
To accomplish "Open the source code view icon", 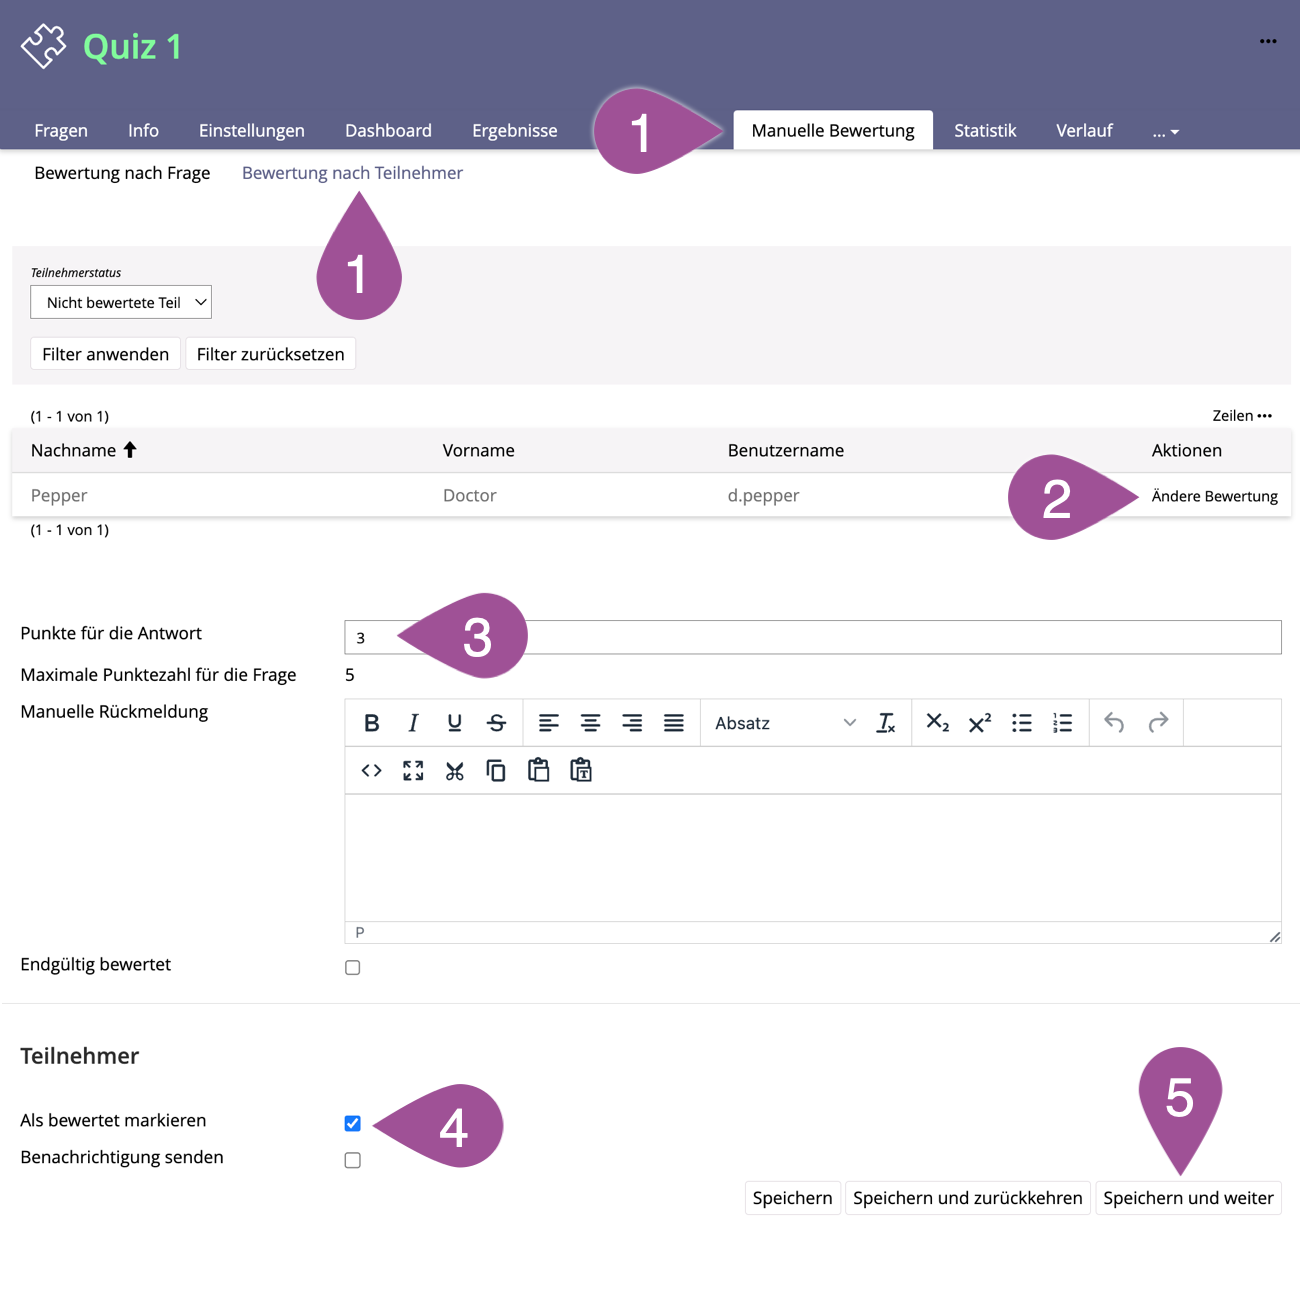I will (x=371, y=770).
